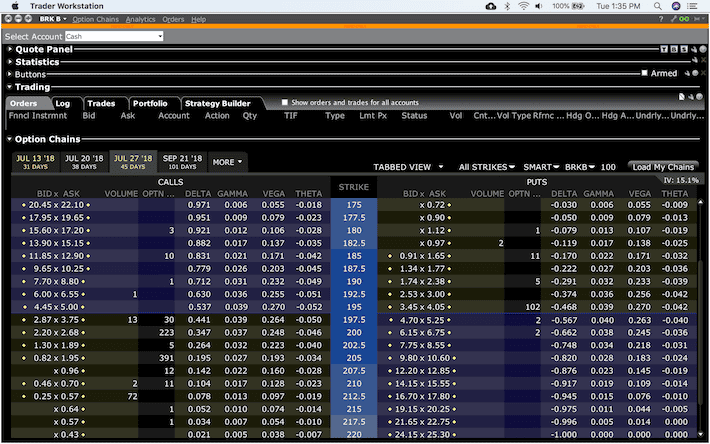710x444 pixels.
Task: Open the Analytics menu
Action: pyautogui.click(x=140, y=19)
